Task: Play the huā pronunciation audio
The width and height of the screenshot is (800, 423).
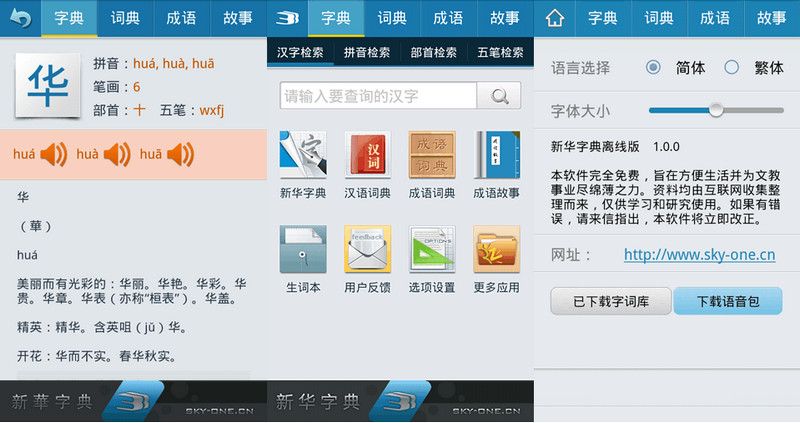Action: [x=181, y=154]
